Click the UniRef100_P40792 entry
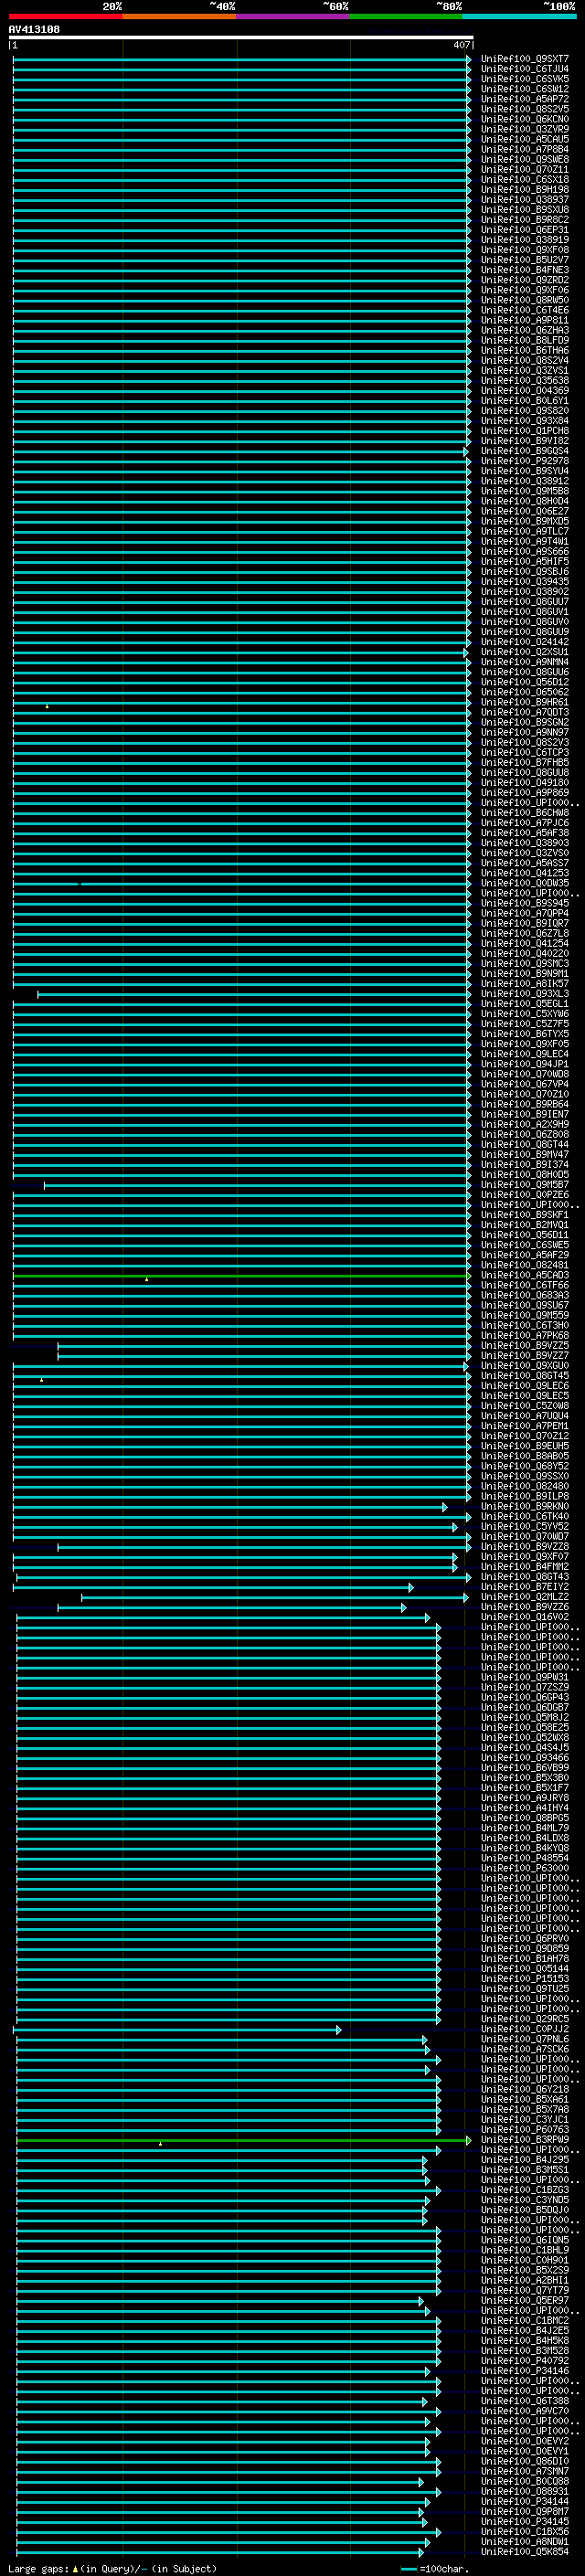Screen dimensions: 585x2576 pyautogui.click(x=525, y=2361)
